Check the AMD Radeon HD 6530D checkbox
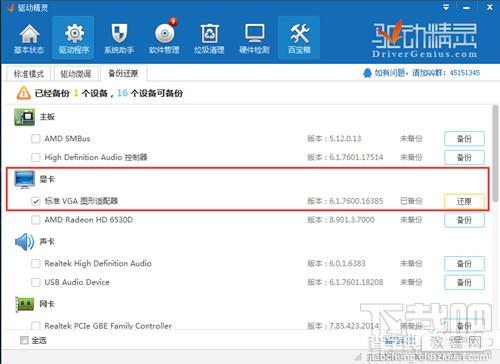 [x=36, y=220]
